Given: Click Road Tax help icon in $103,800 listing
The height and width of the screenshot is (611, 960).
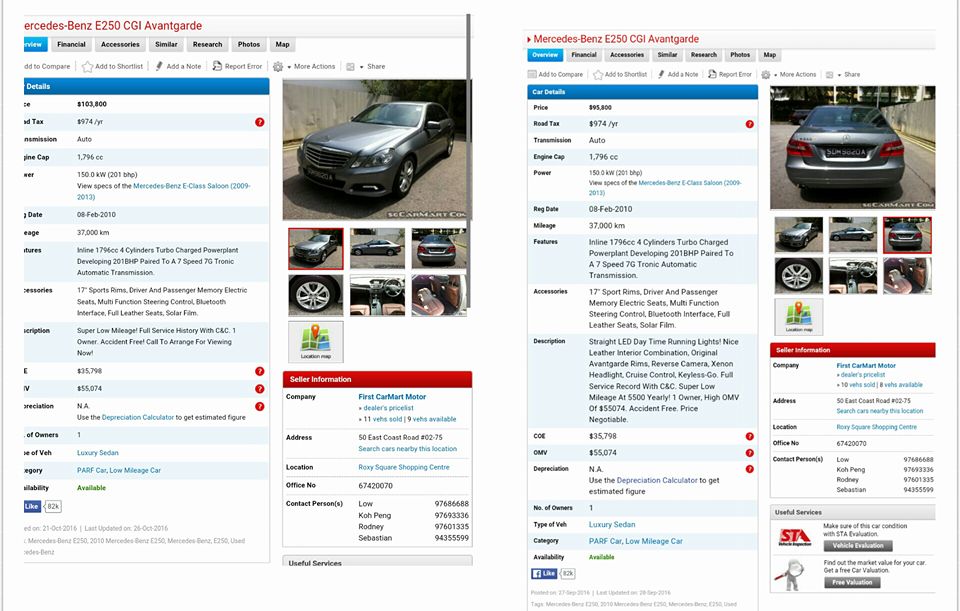Looking at the screenshot, I should tap(260, 122).
